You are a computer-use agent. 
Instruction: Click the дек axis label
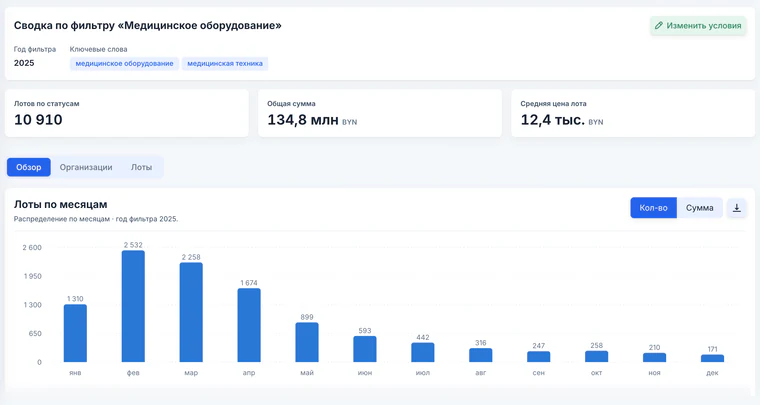point(712,373)
